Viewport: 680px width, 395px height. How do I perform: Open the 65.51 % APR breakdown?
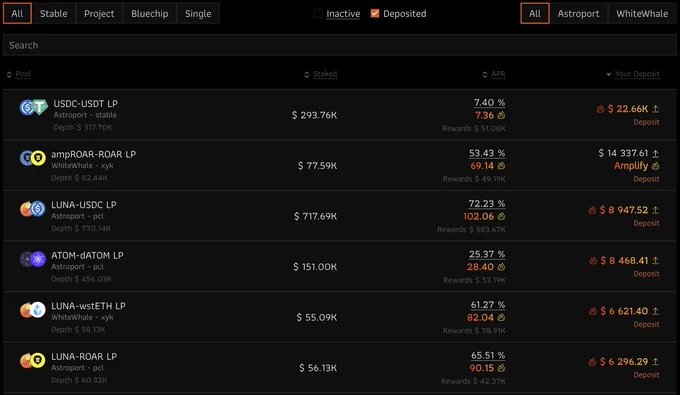pos(488,356)
